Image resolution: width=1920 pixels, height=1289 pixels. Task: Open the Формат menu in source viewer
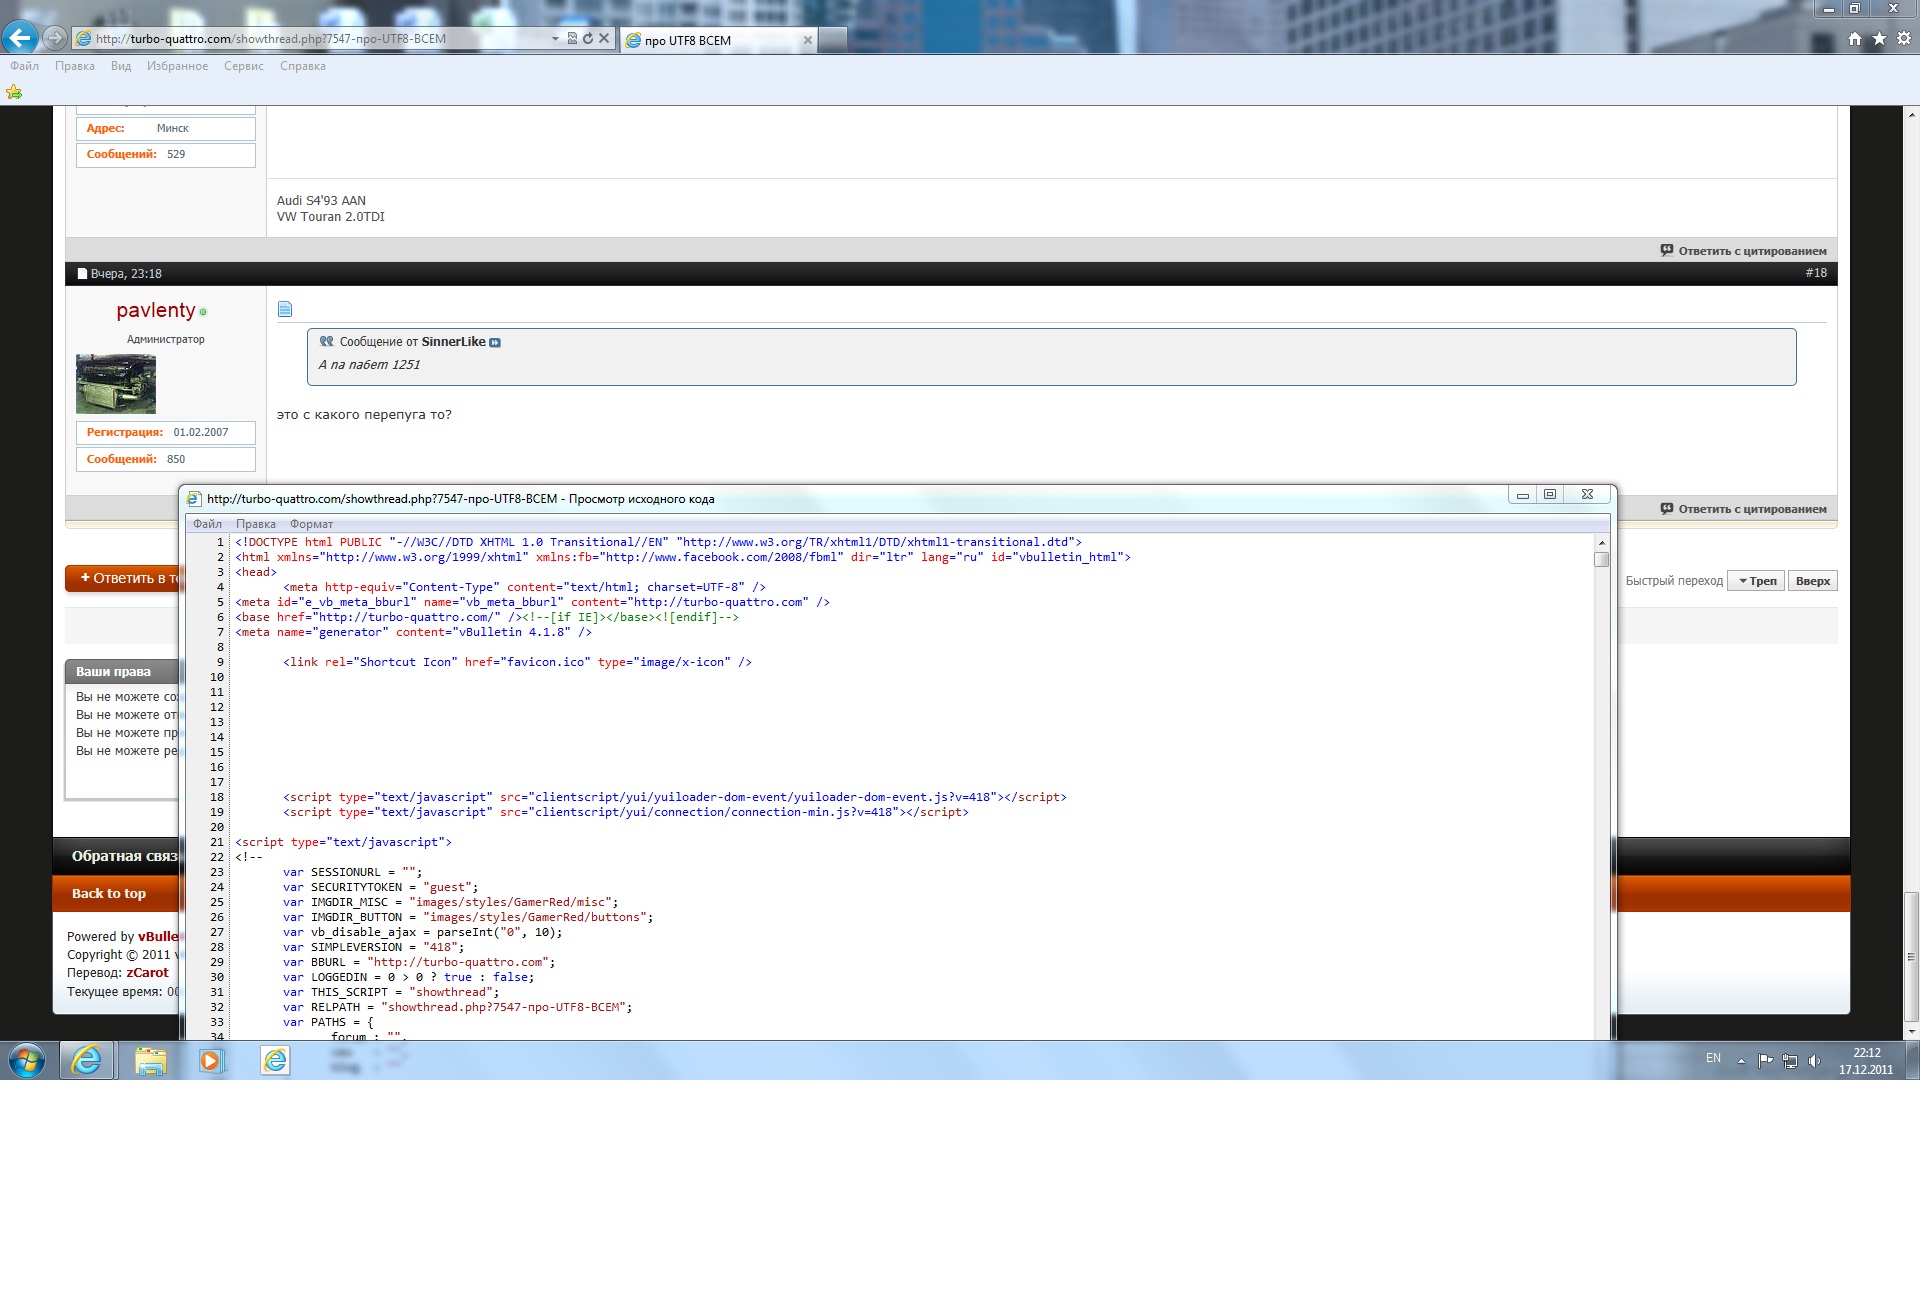(311, 524)
